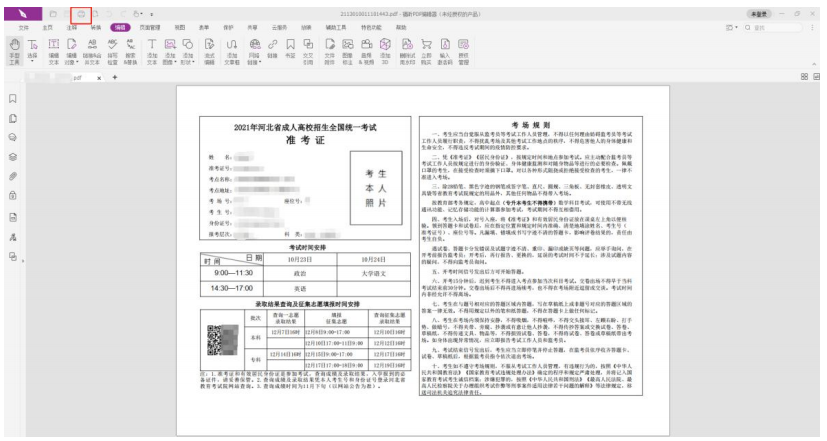
Task: Click the plus to add new tab
Action: [x=114, y=78]
